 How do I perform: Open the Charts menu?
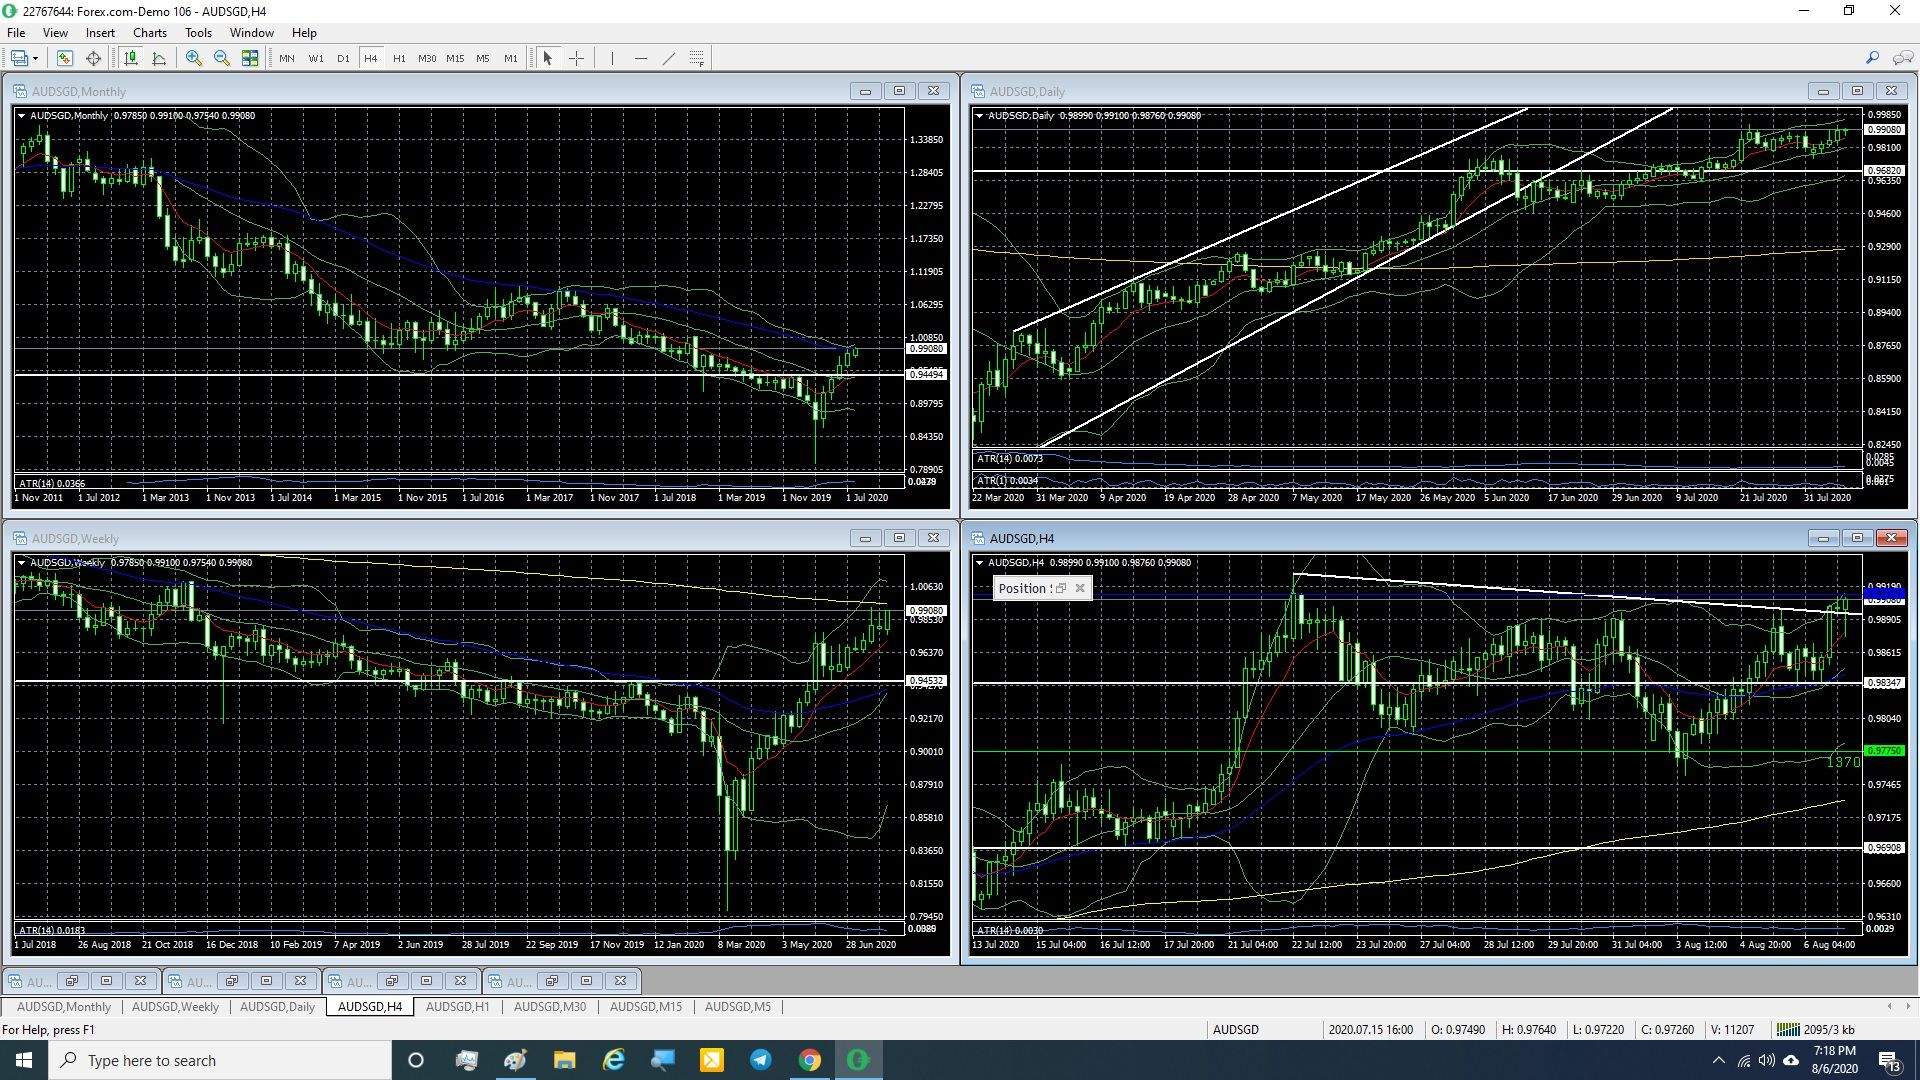point(150,33)
